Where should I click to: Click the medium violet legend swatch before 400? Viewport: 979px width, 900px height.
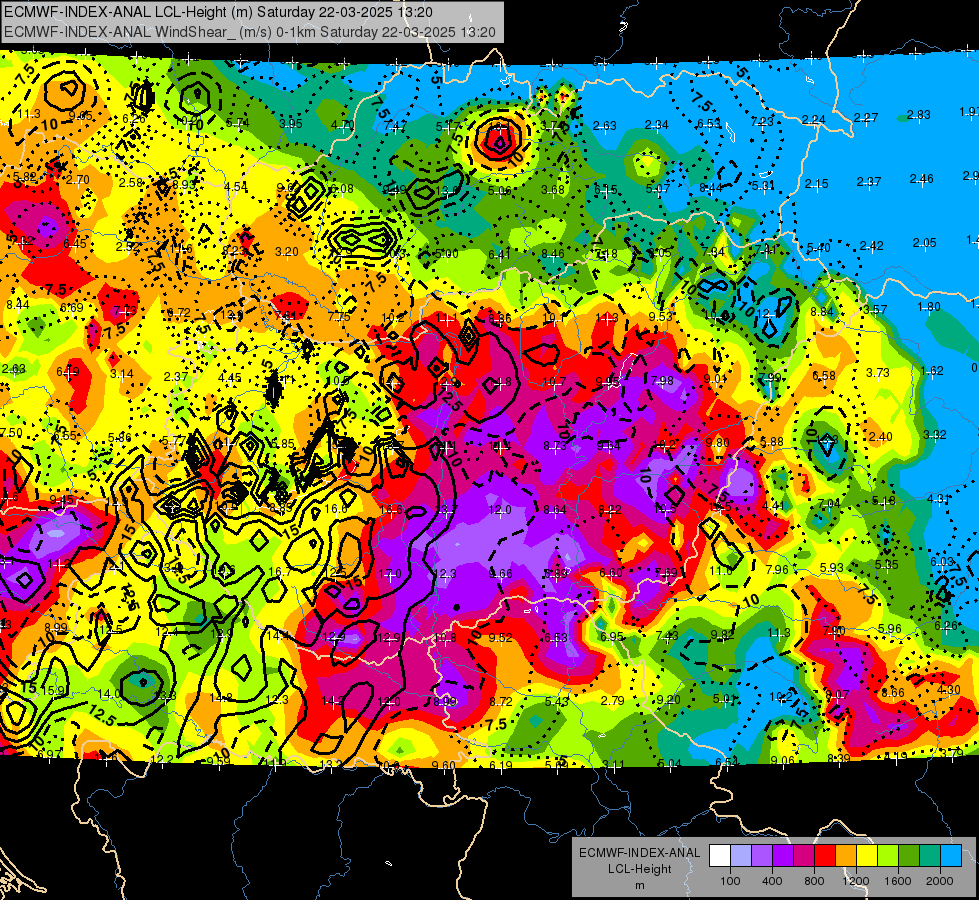[762, 856]
